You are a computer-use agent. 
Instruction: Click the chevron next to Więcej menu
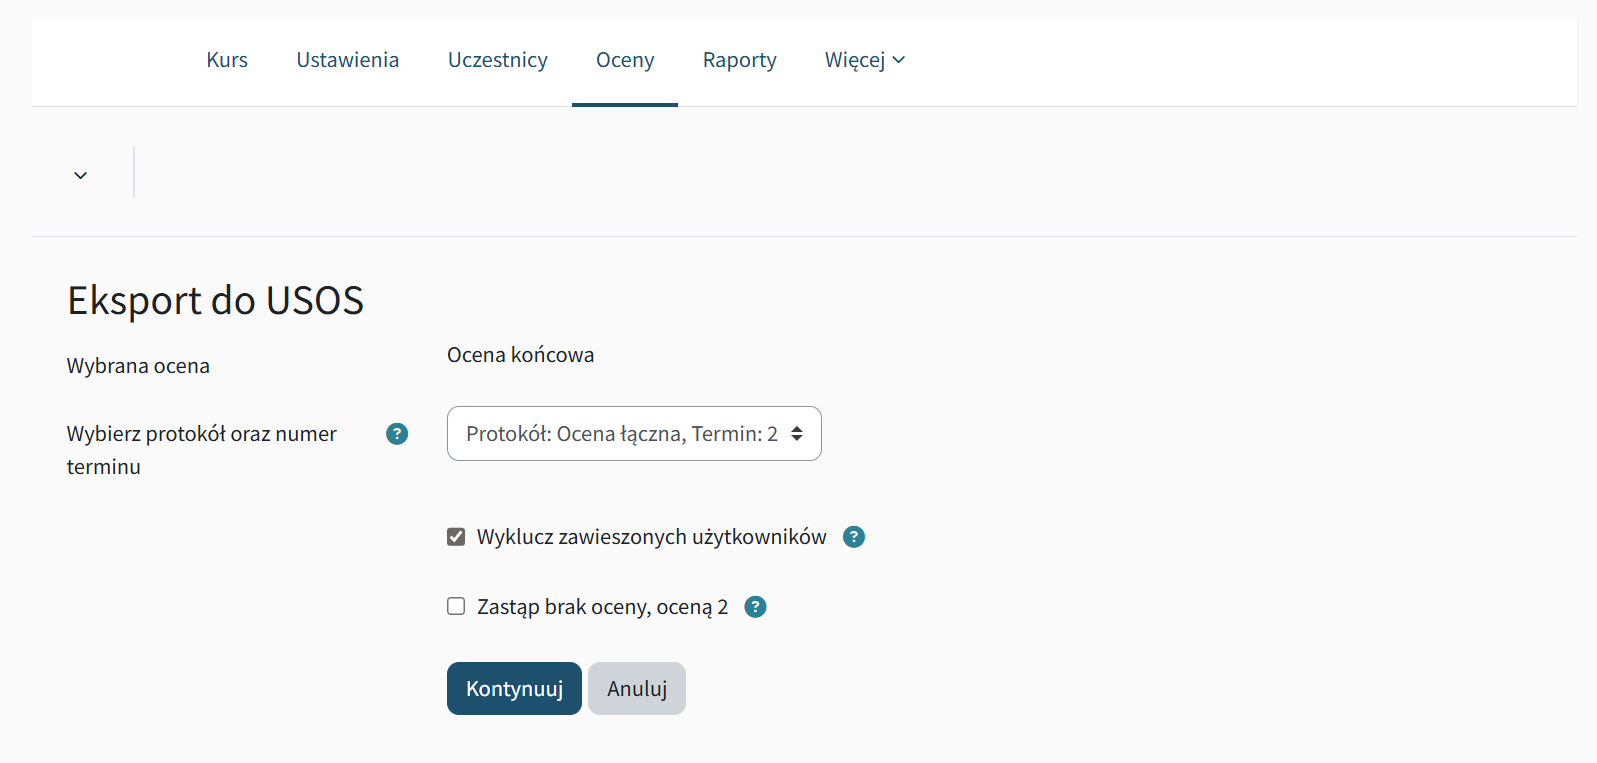899,60
